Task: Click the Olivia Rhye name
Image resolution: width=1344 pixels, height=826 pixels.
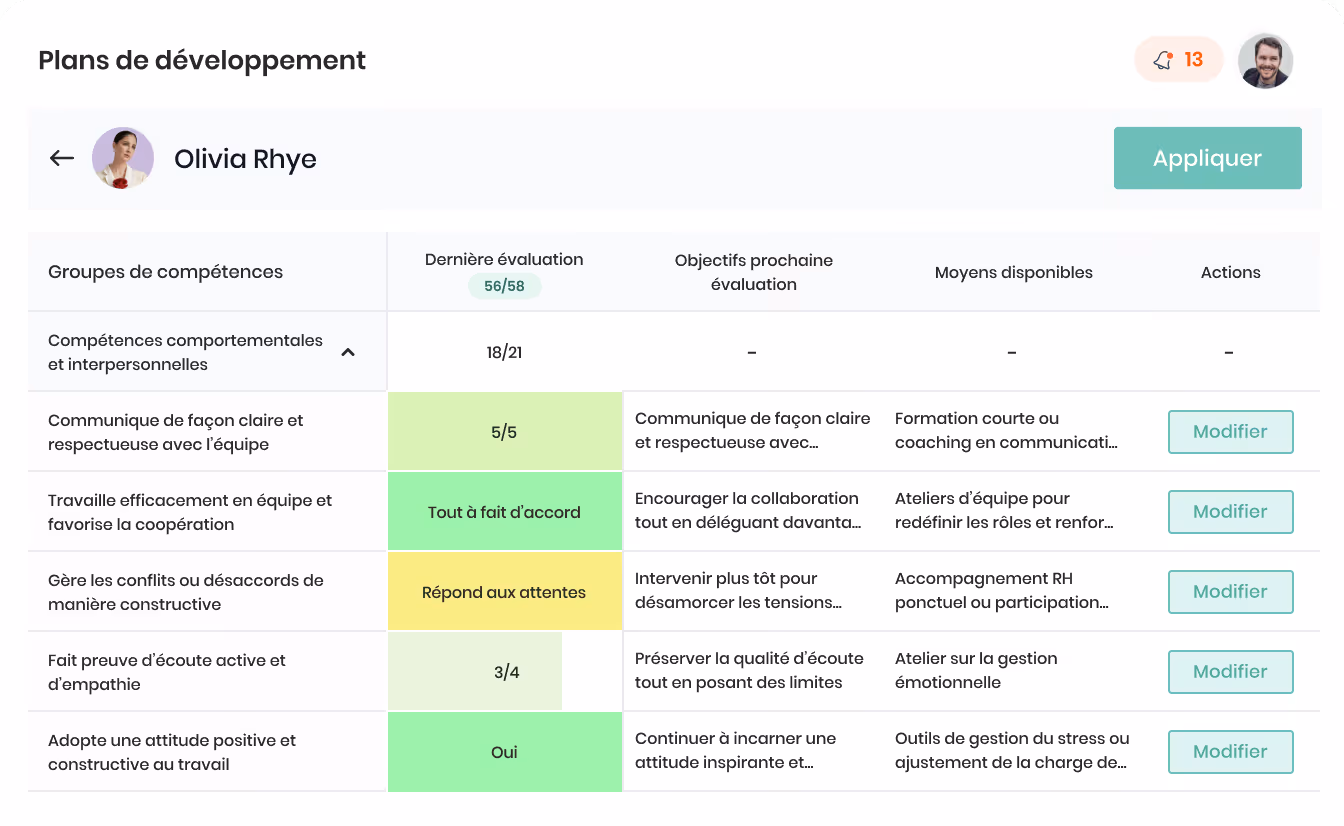Action: coord(245,159)
